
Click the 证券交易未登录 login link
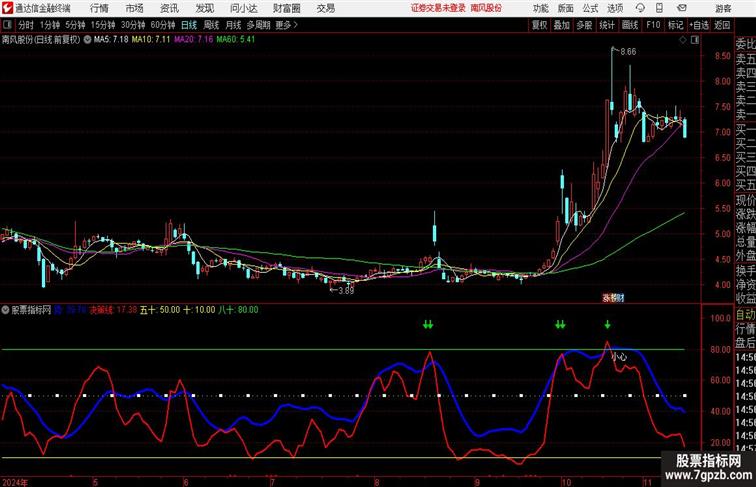click(x=438, y=8)
